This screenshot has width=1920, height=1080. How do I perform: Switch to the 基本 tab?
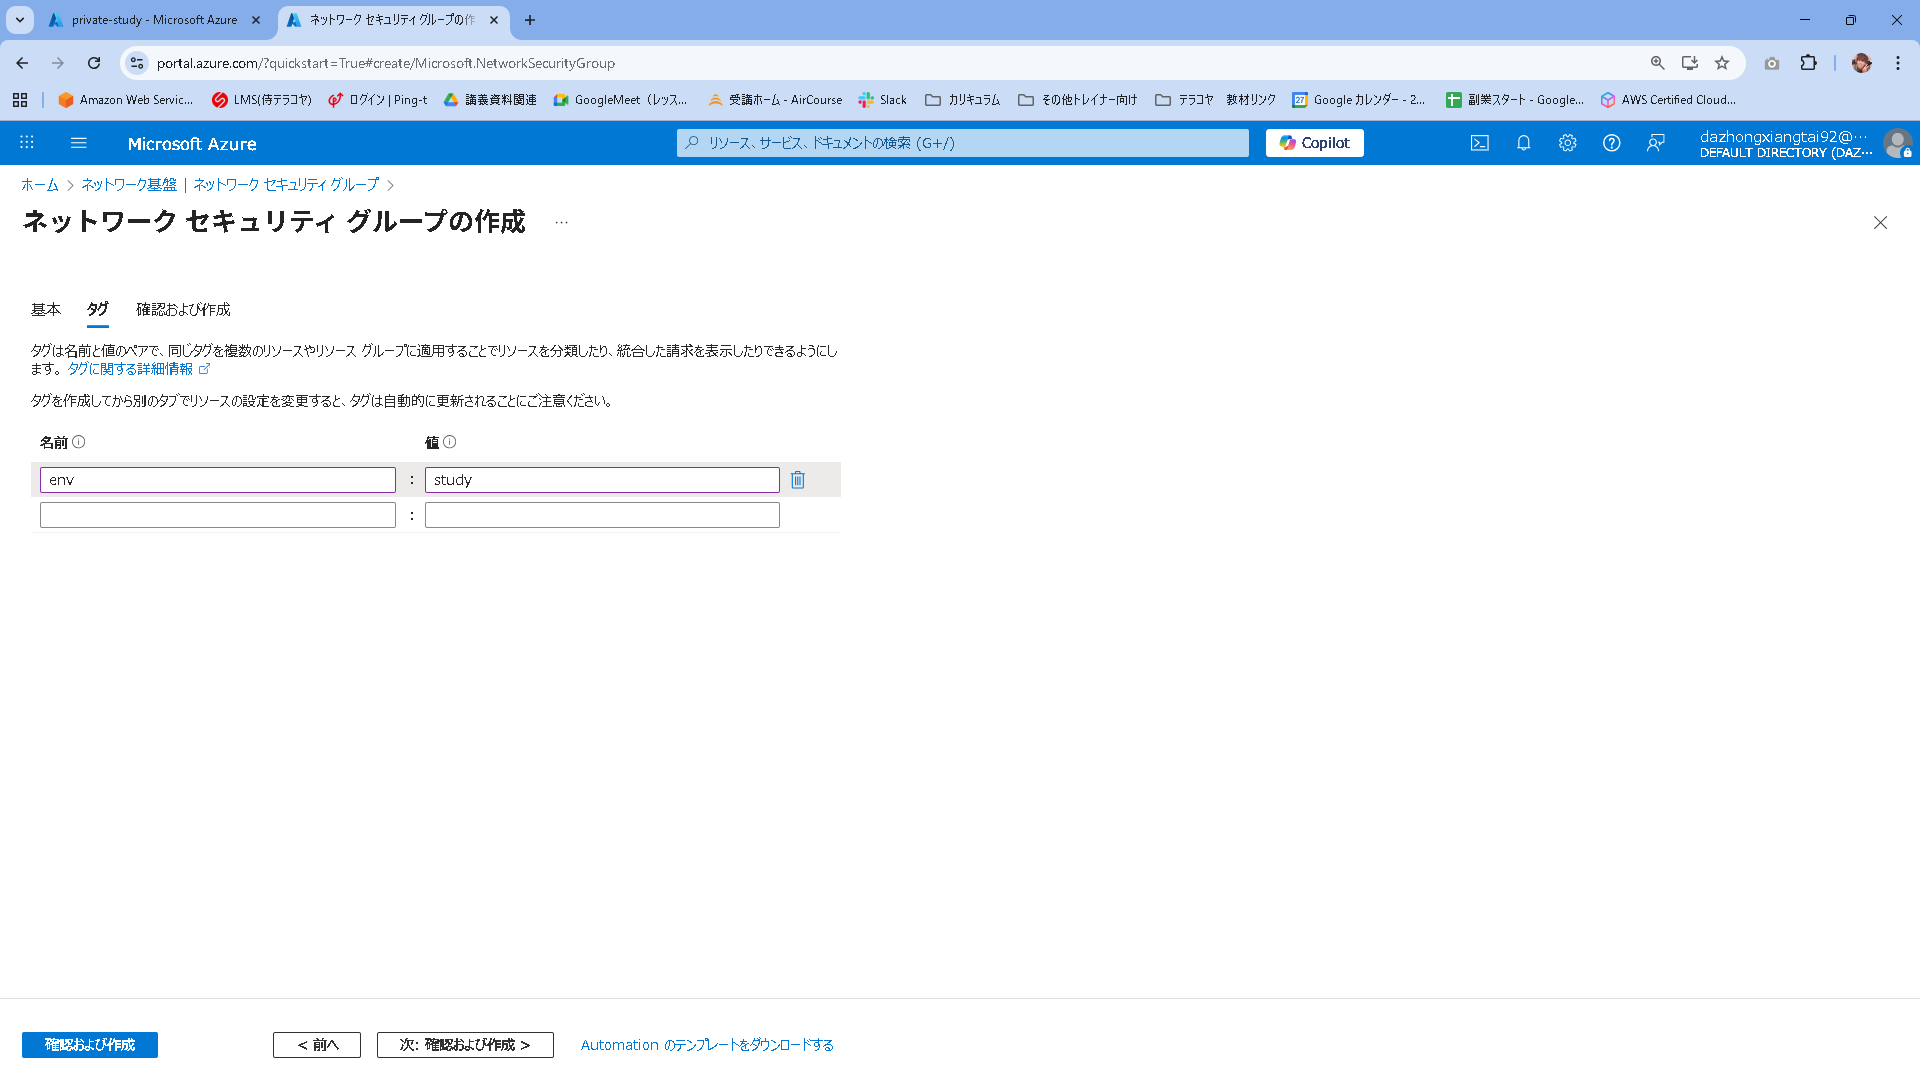(x=46, y=310)
